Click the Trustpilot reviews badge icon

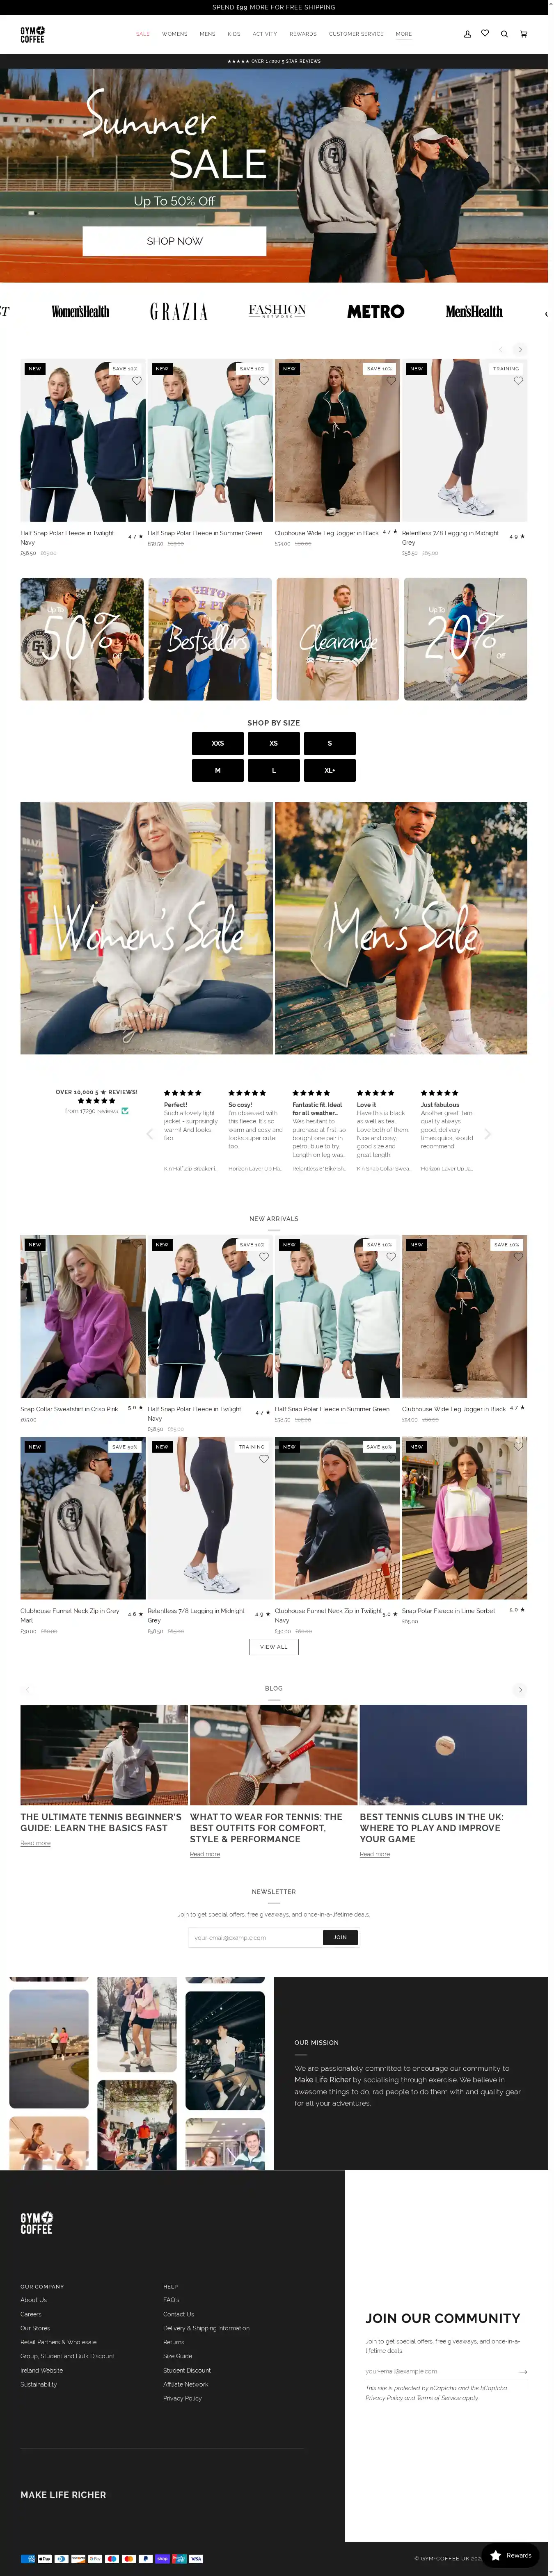point(125,1110)
